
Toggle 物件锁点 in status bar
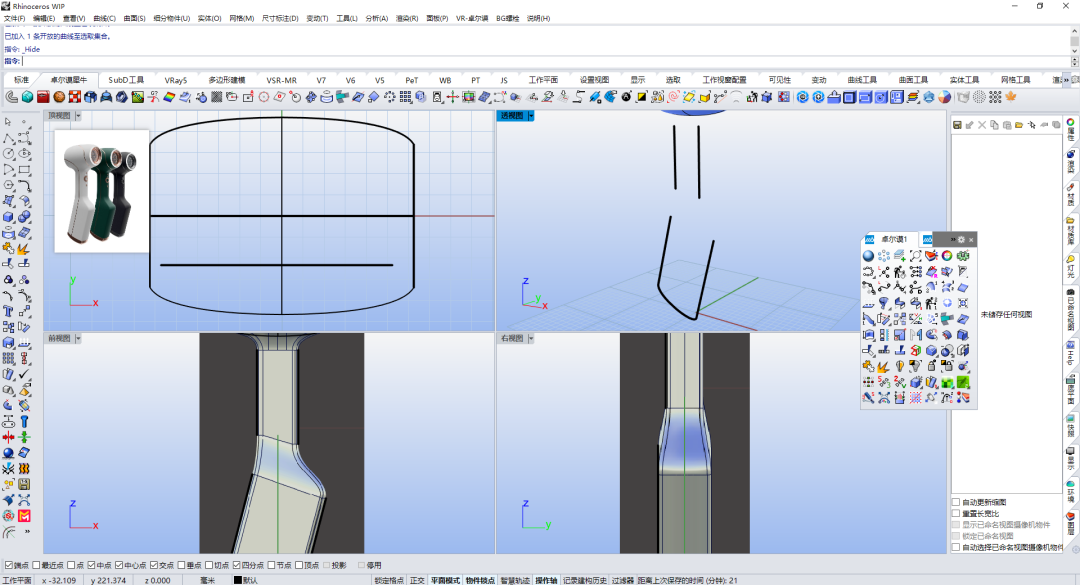480,580
